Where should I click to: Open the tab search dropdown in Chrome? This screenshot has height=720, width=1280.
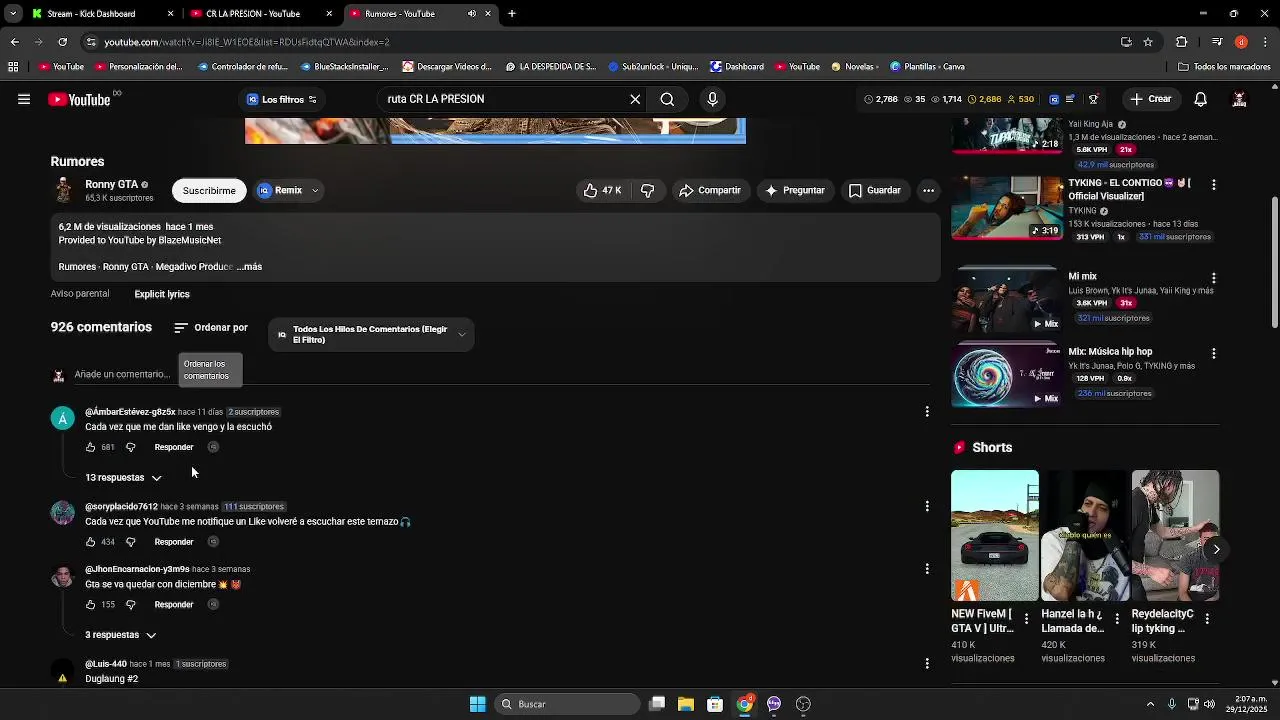(13, 14)
